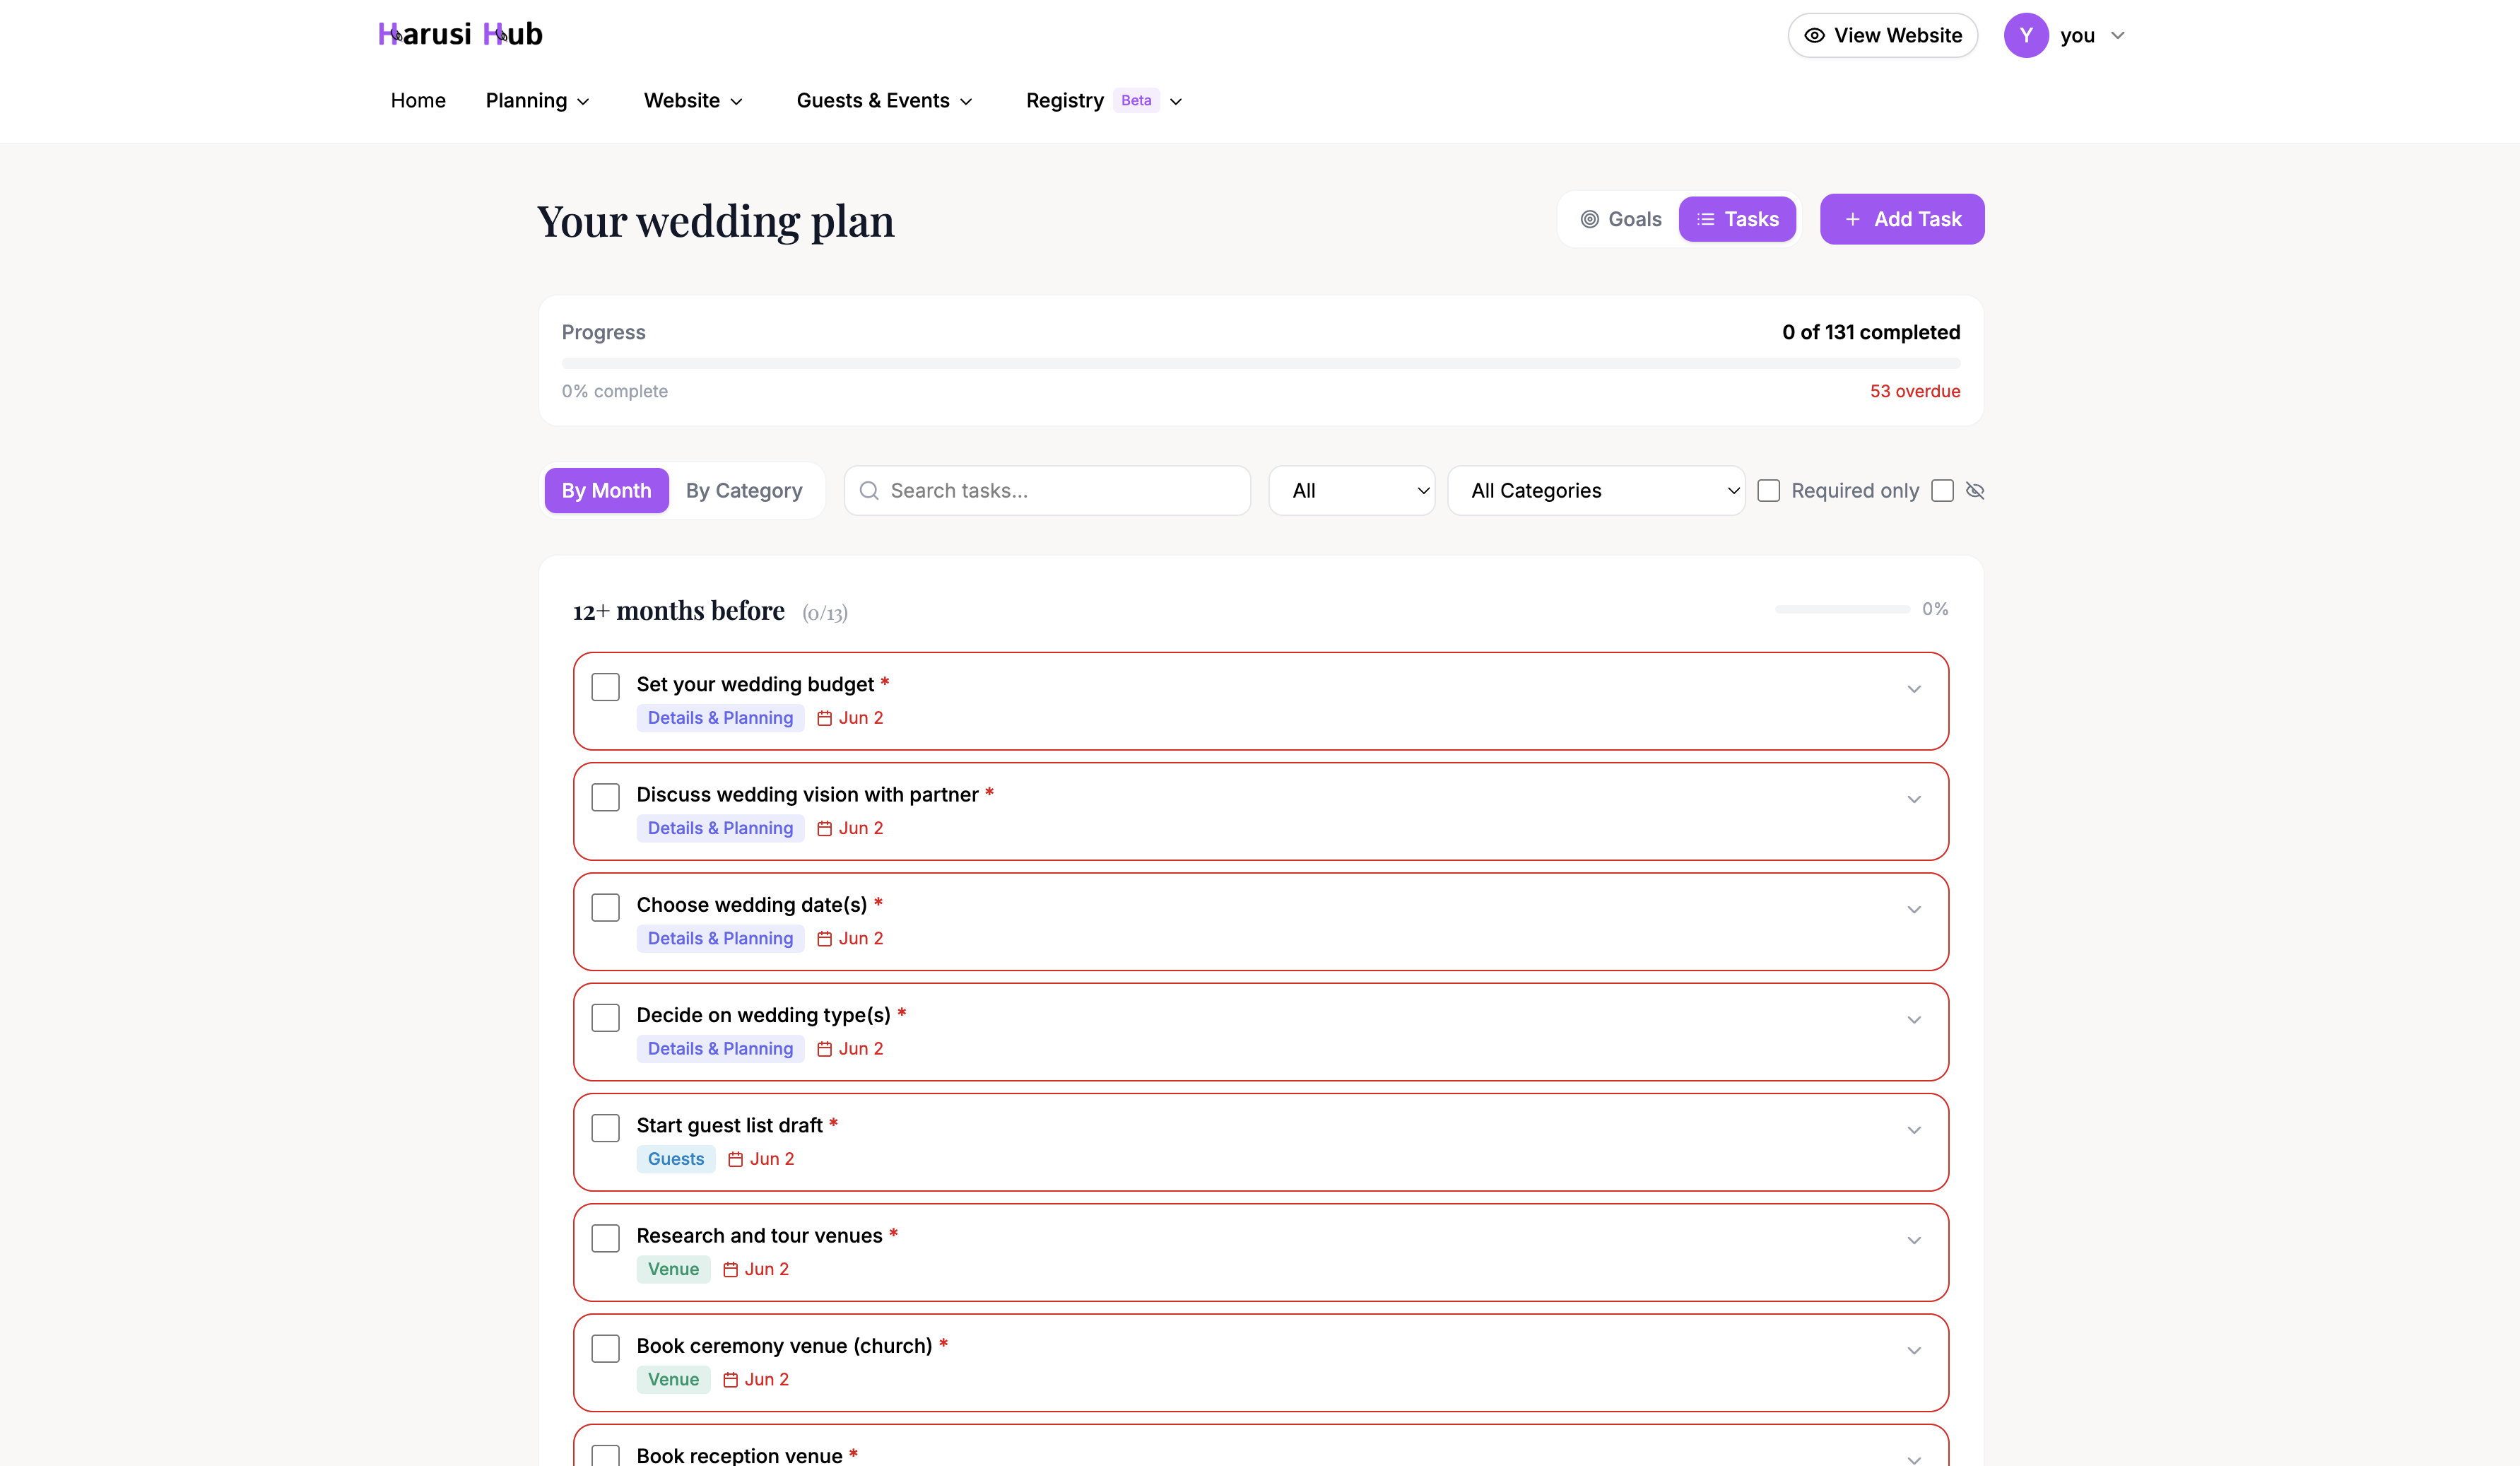The width and height of the screenshot is (2520, 1466).
Task: Click the overall progress bar
Action: tap(1260, 363)
